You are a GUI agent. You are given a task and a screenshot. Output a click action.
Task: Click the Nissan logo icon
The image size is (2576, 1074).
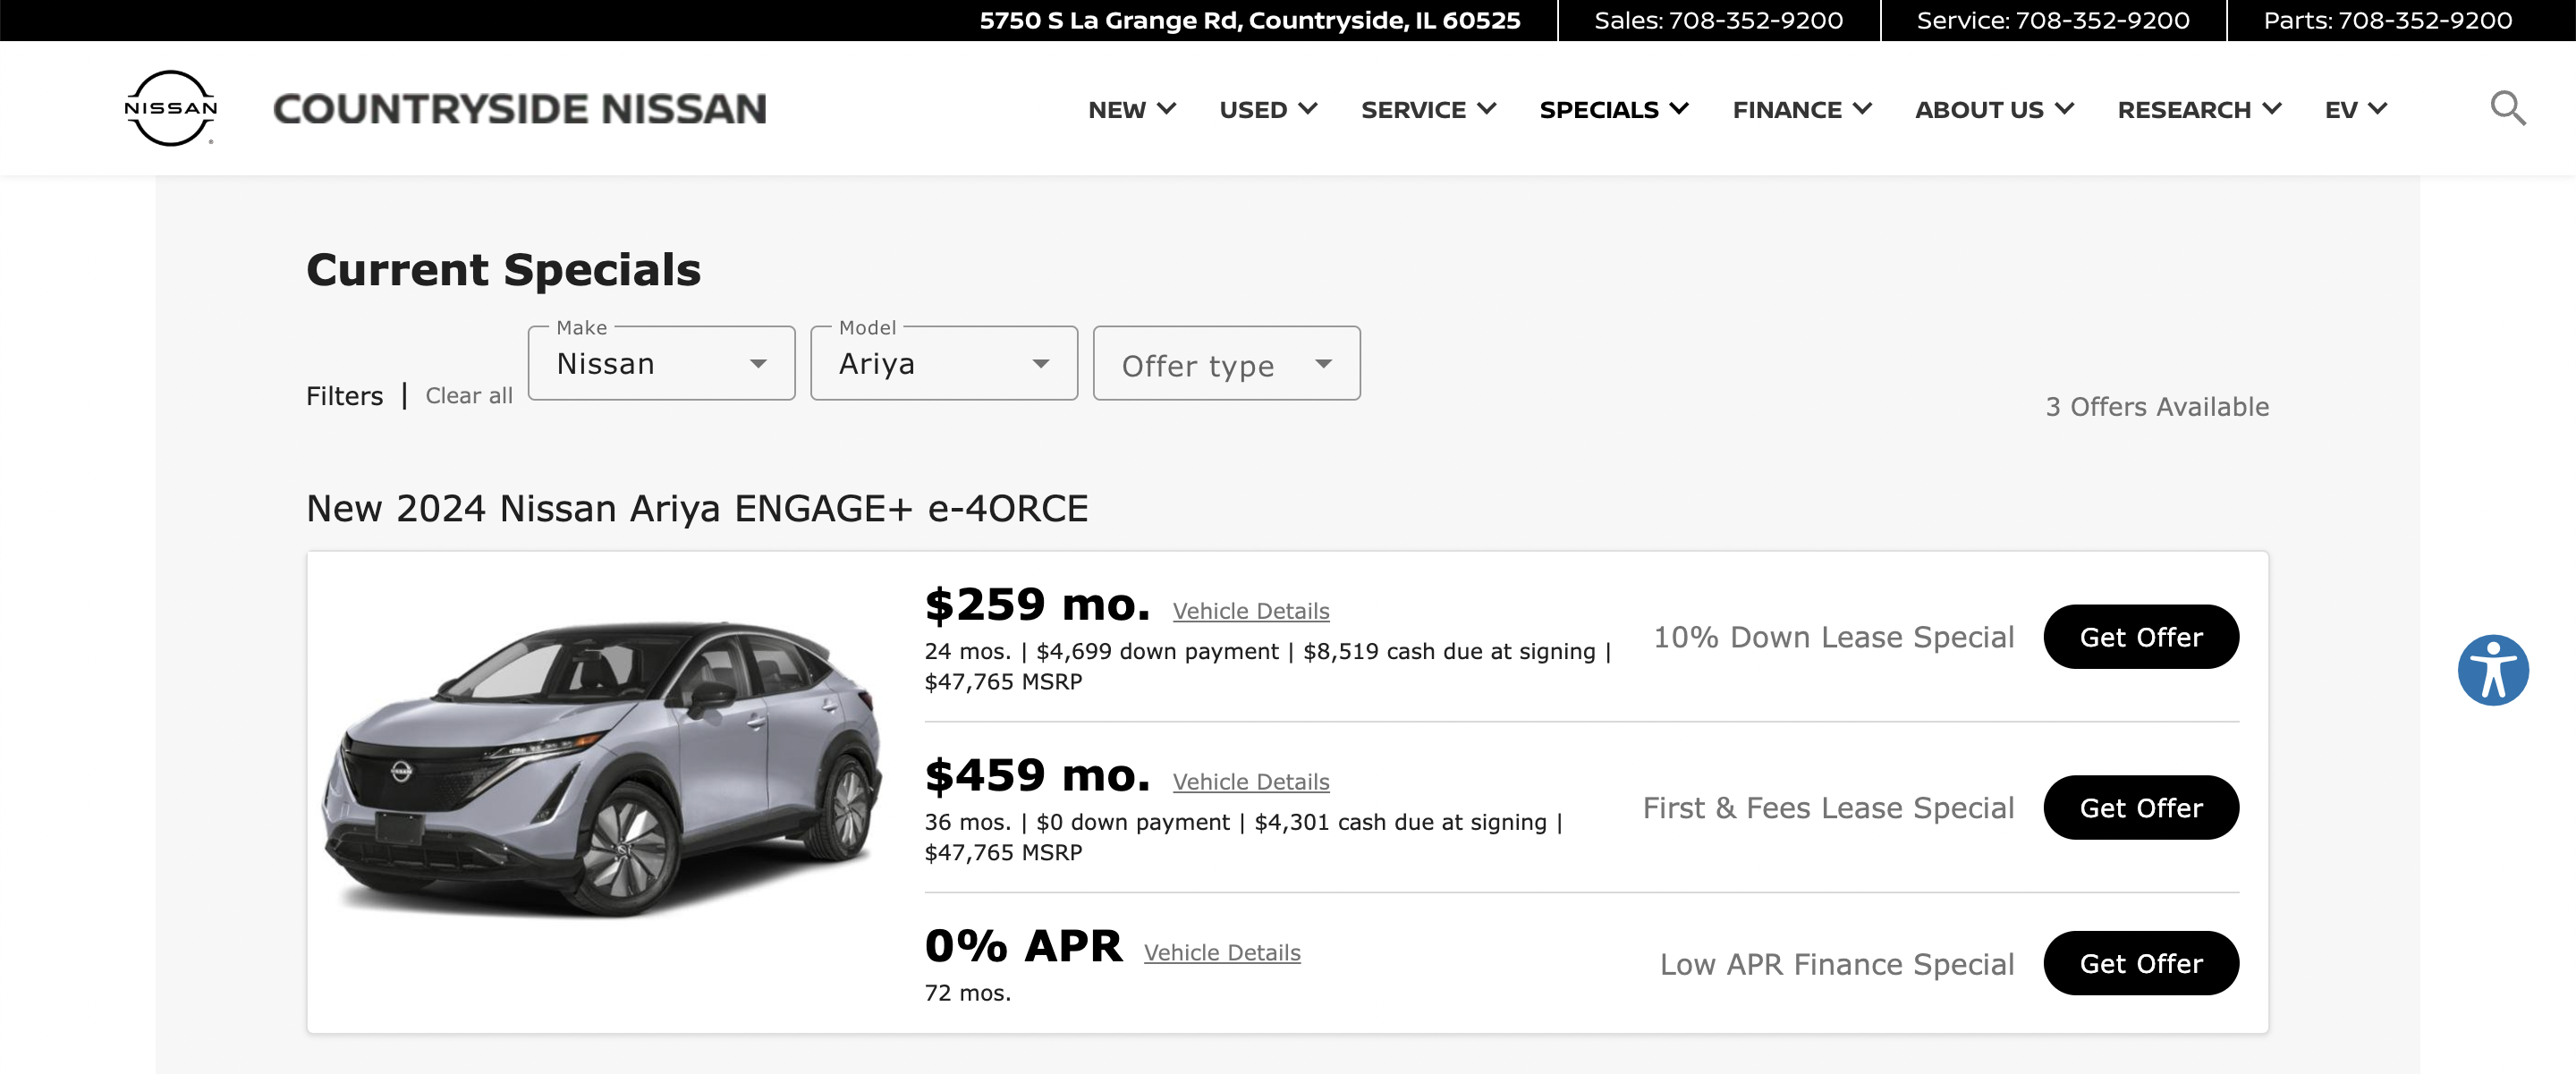click(x=170, y=108)
